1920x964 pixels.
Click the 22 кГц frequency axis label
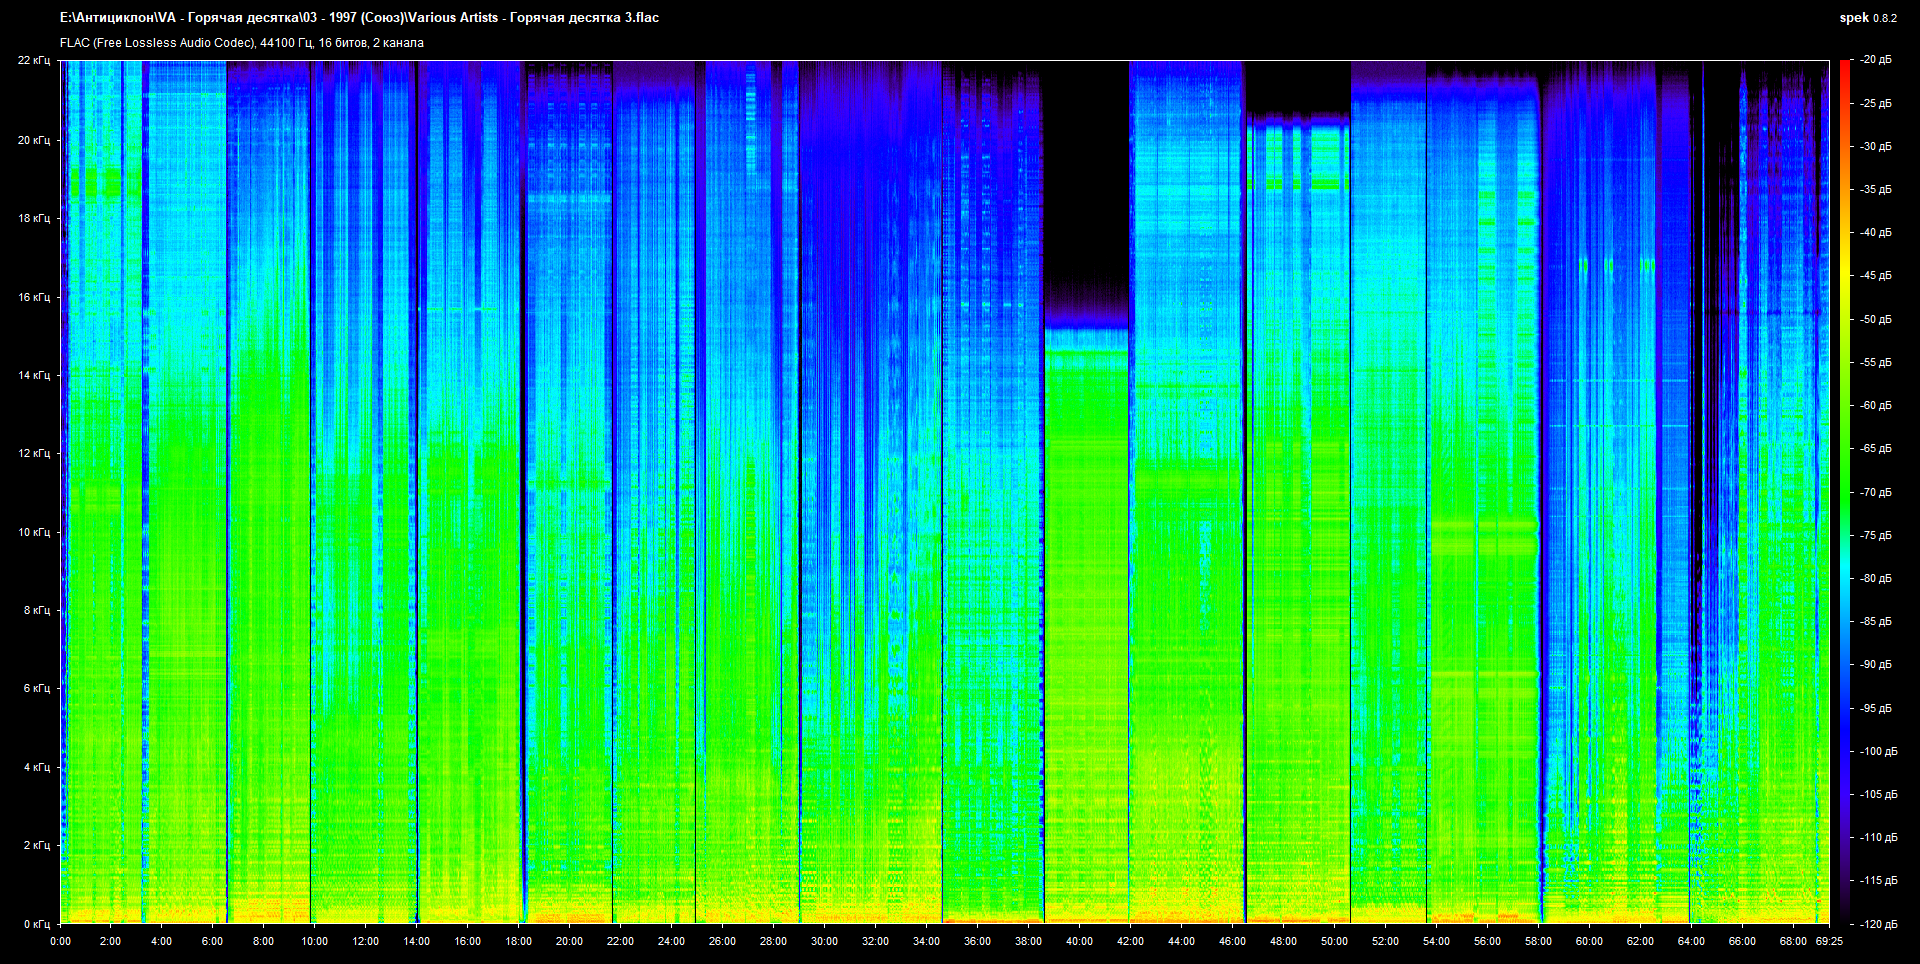click(34, 60)
